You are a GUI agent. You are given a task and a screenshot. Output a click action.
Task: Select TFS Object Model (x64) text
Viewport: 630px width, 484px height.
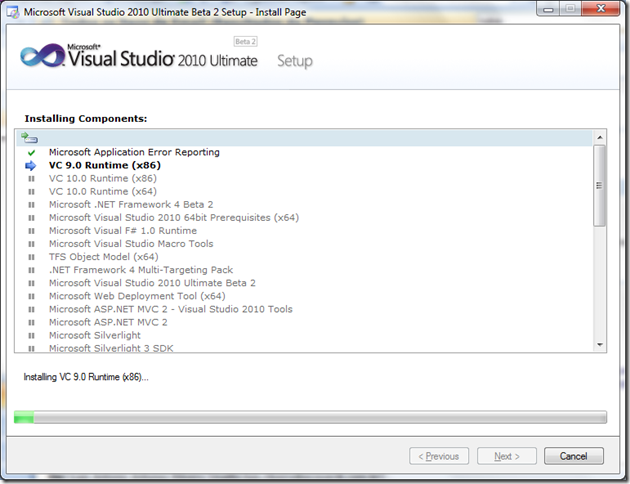(104, 257)
